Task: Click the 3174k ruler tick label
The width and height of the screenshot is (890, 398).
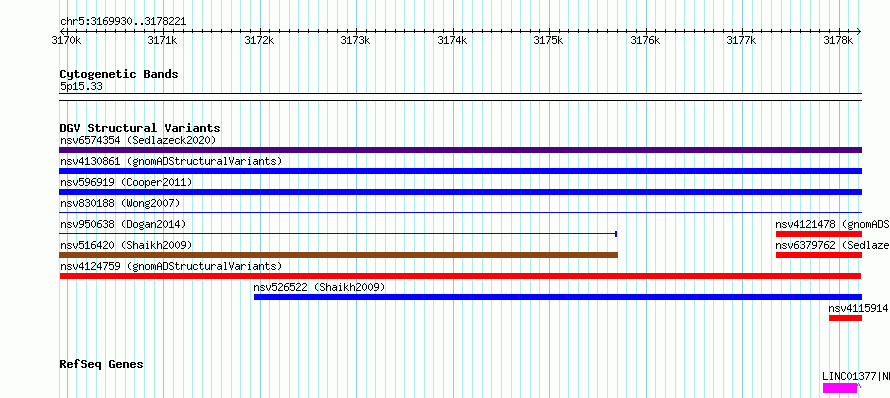Action: pos(452,41)
